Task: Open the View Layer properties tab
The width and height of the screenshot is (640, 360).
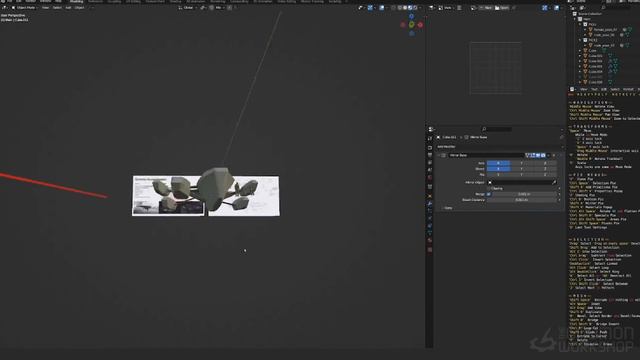Action: tap(430, 162)
